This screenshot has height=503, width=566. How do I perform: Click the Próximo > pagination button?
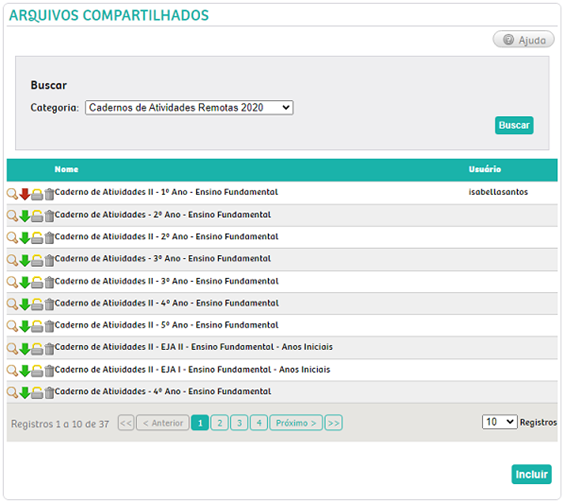296,423
